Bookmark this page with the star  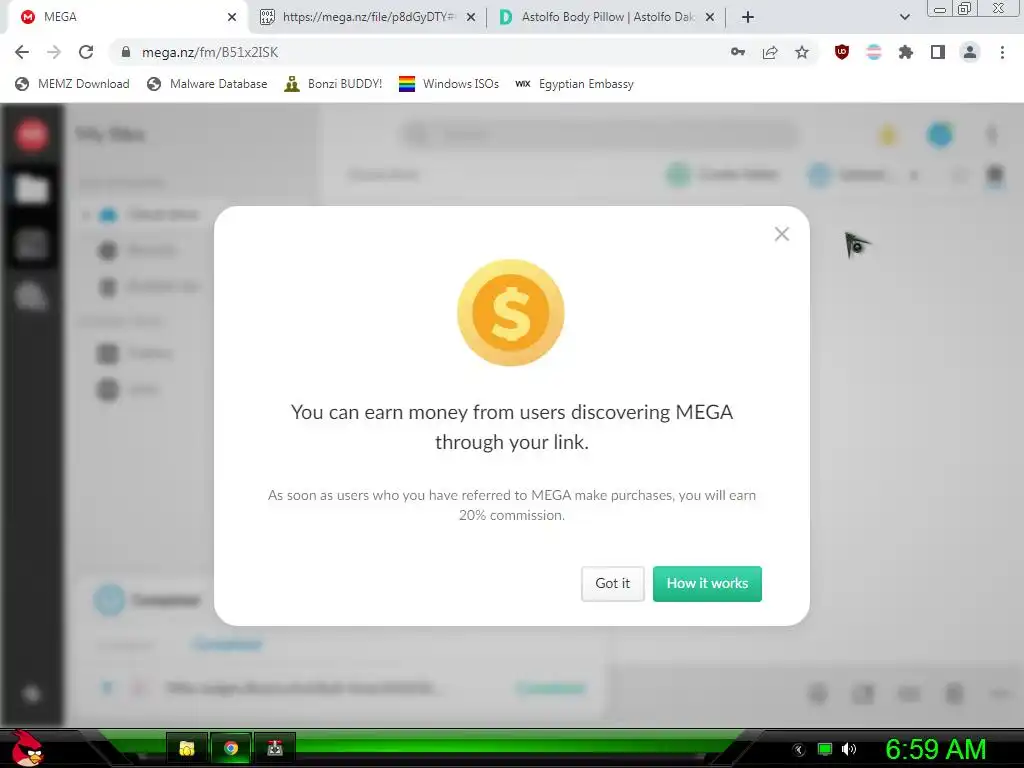(802, 52)
